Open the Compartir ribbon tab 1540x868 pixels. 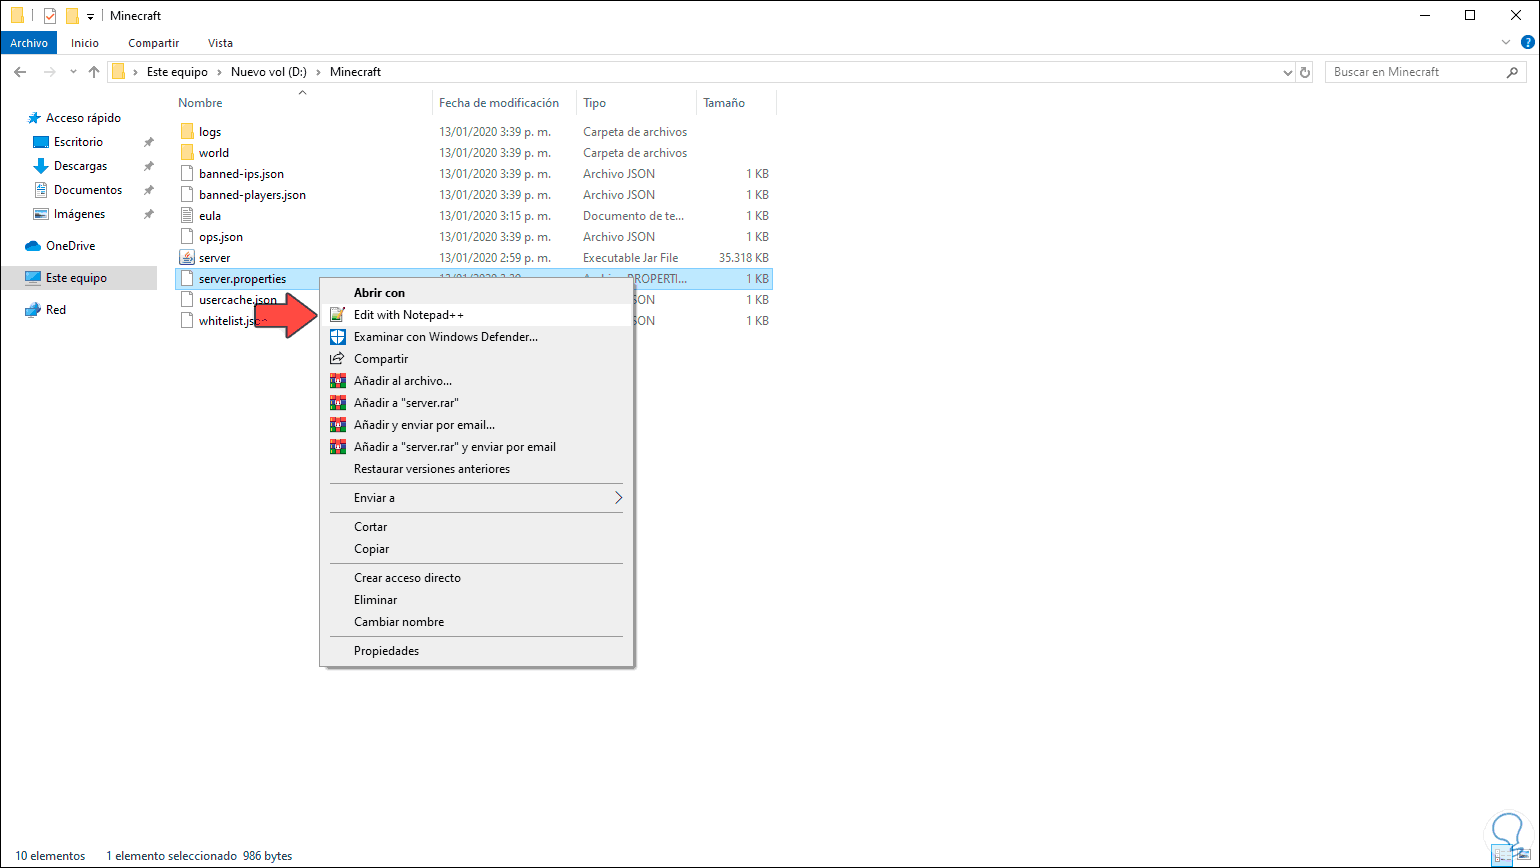click(154, 43)
